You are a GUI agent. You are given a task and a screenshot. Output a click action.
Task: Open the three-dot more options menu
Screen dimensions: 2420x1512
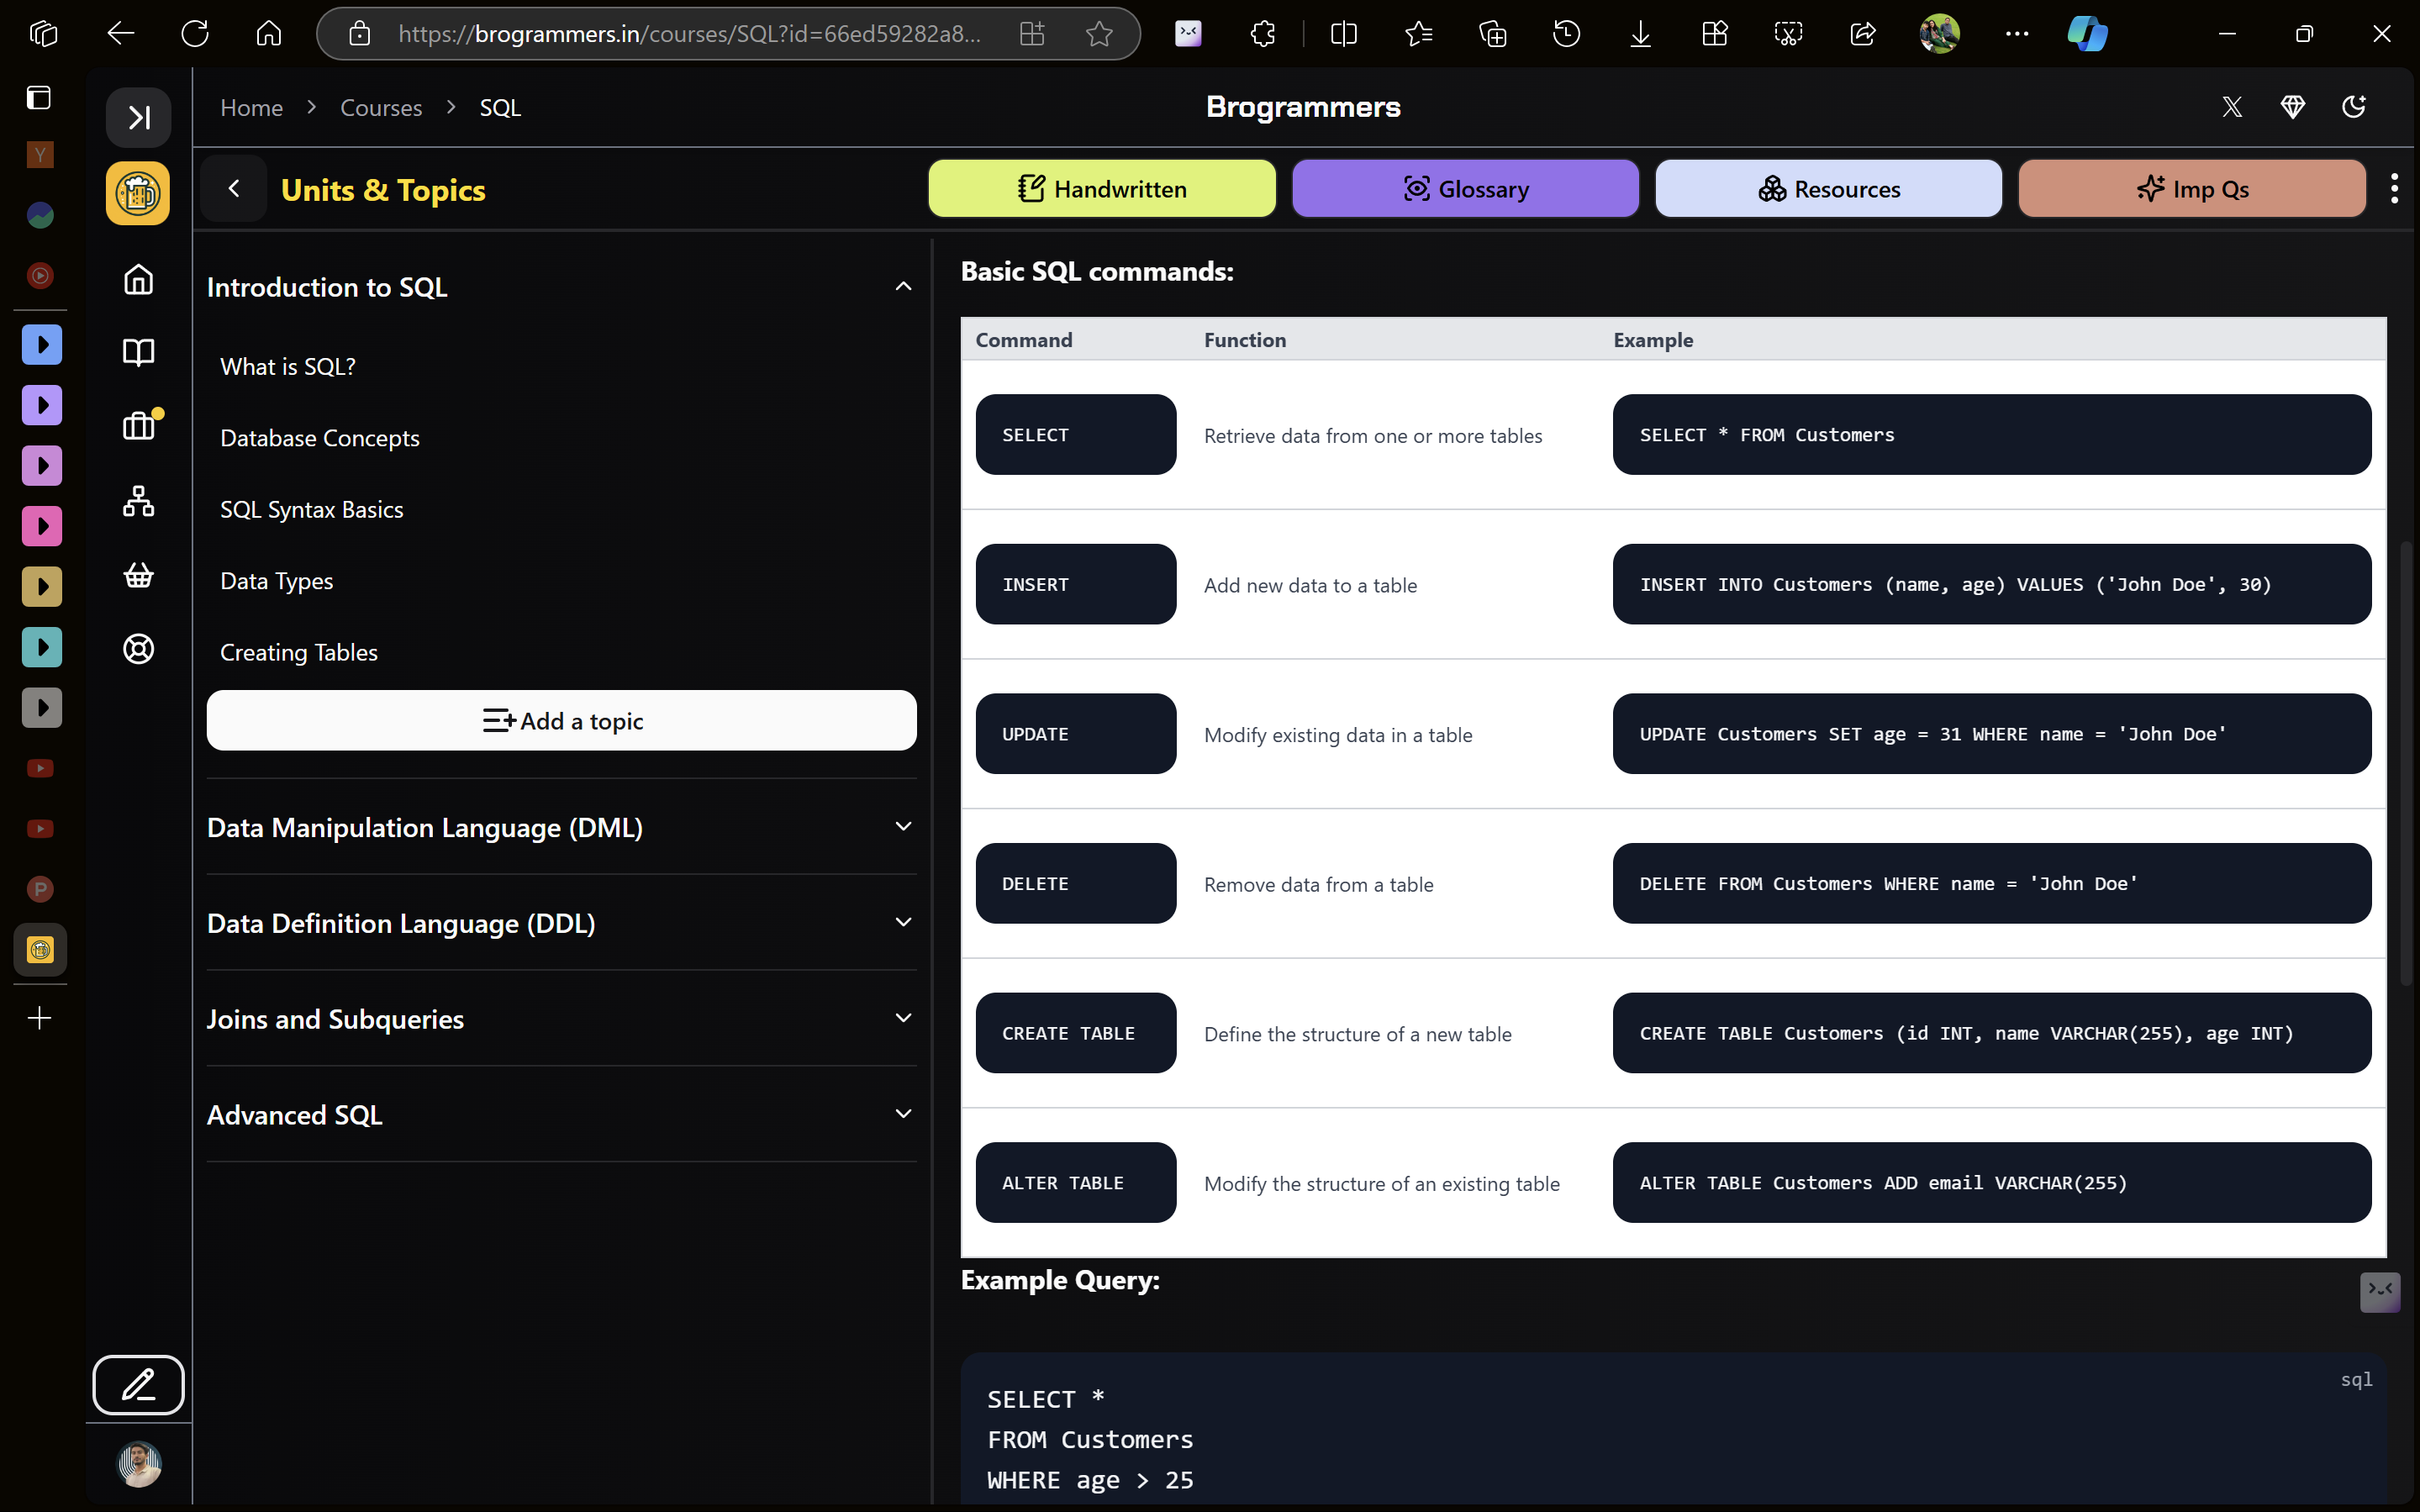(2394, 188)
